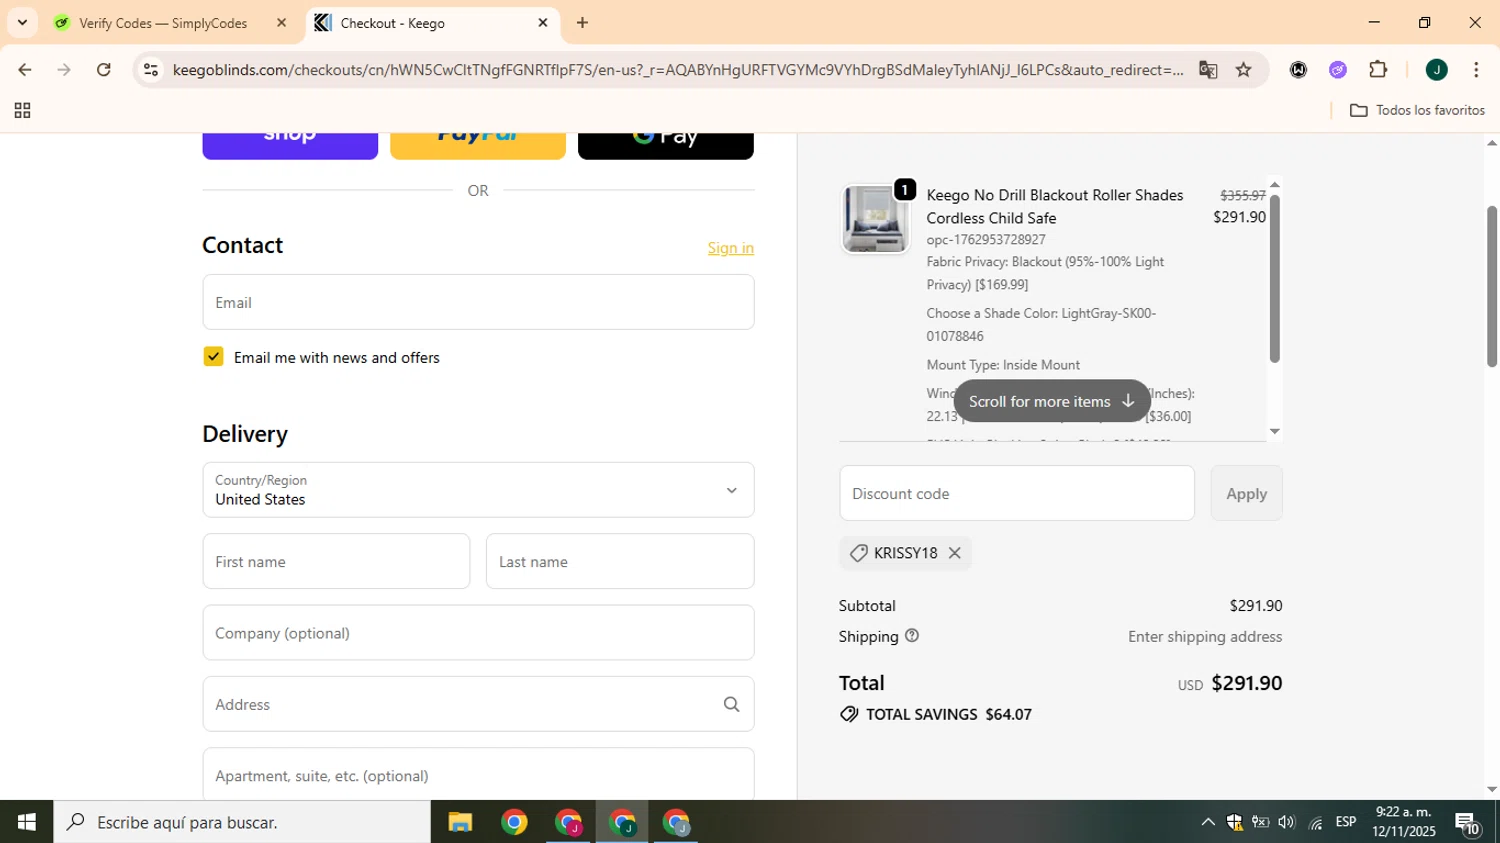Click order summary scroll-down arrow
1500x843 pixels.
pyautogui.click(x=1274, y=431)
